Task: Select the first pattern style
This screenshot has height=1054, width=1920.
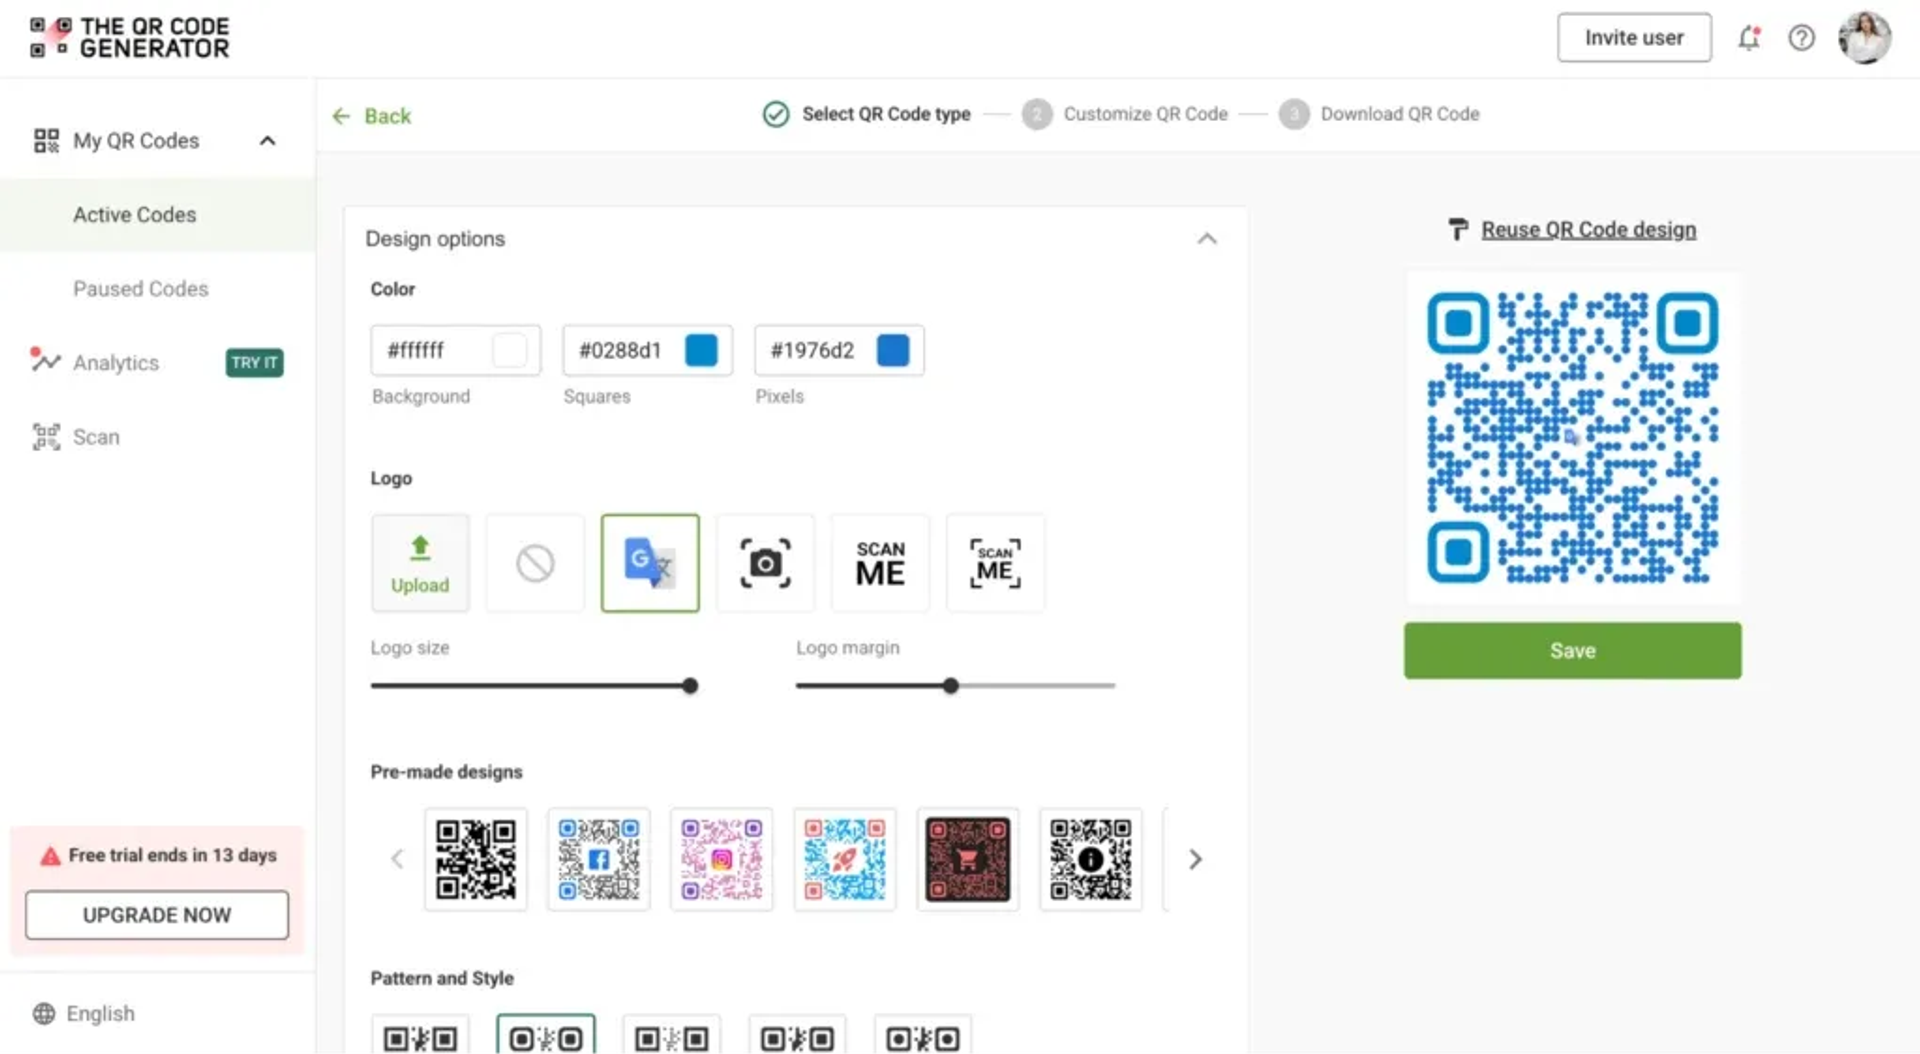Action: click(x=420, y=1036)
